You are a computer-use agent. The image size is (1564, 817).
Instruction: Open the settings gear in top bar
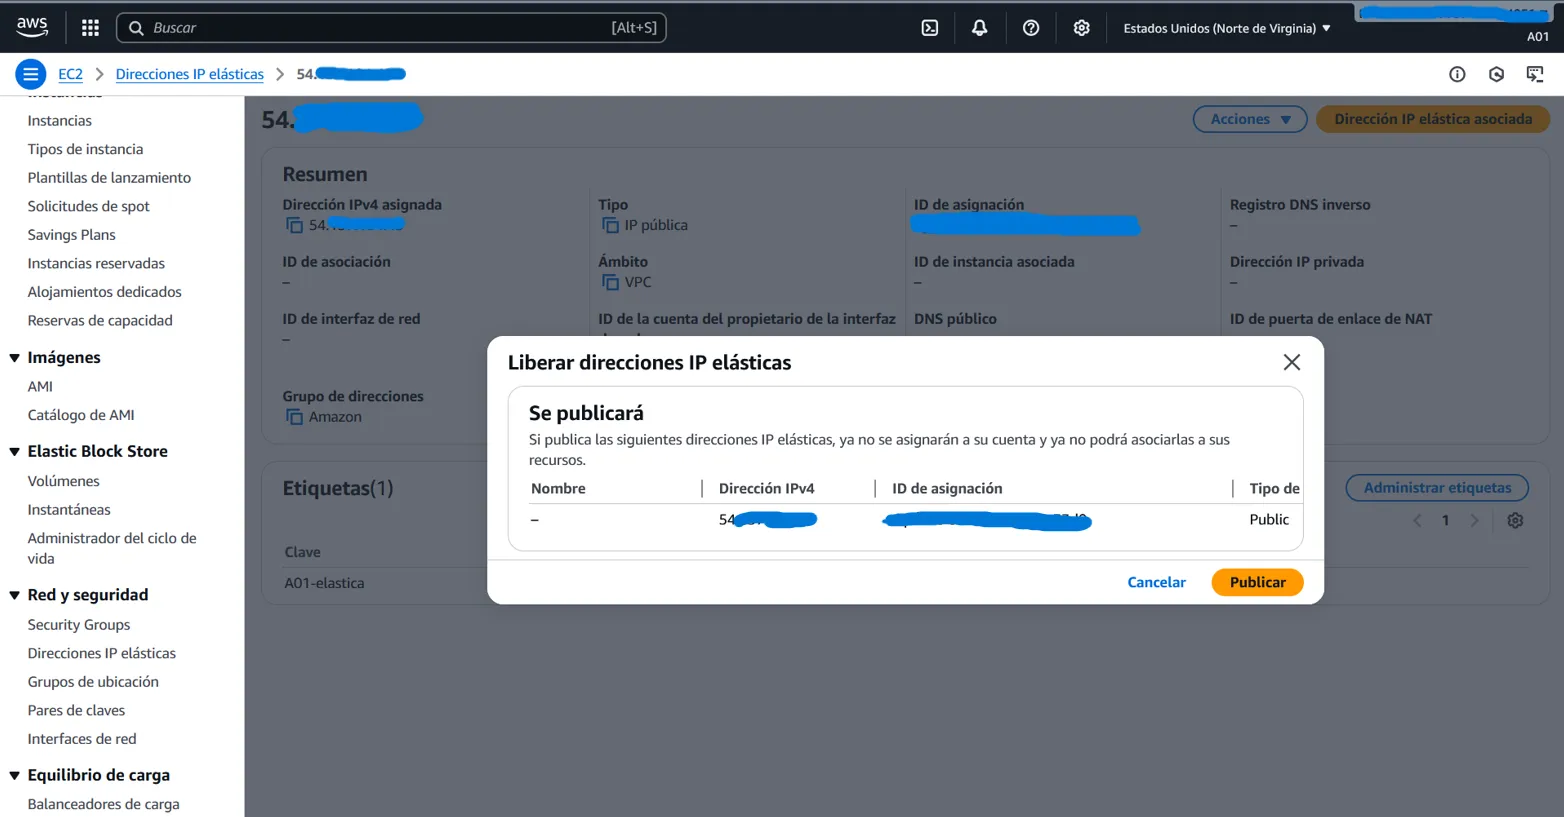[1081, 28]
